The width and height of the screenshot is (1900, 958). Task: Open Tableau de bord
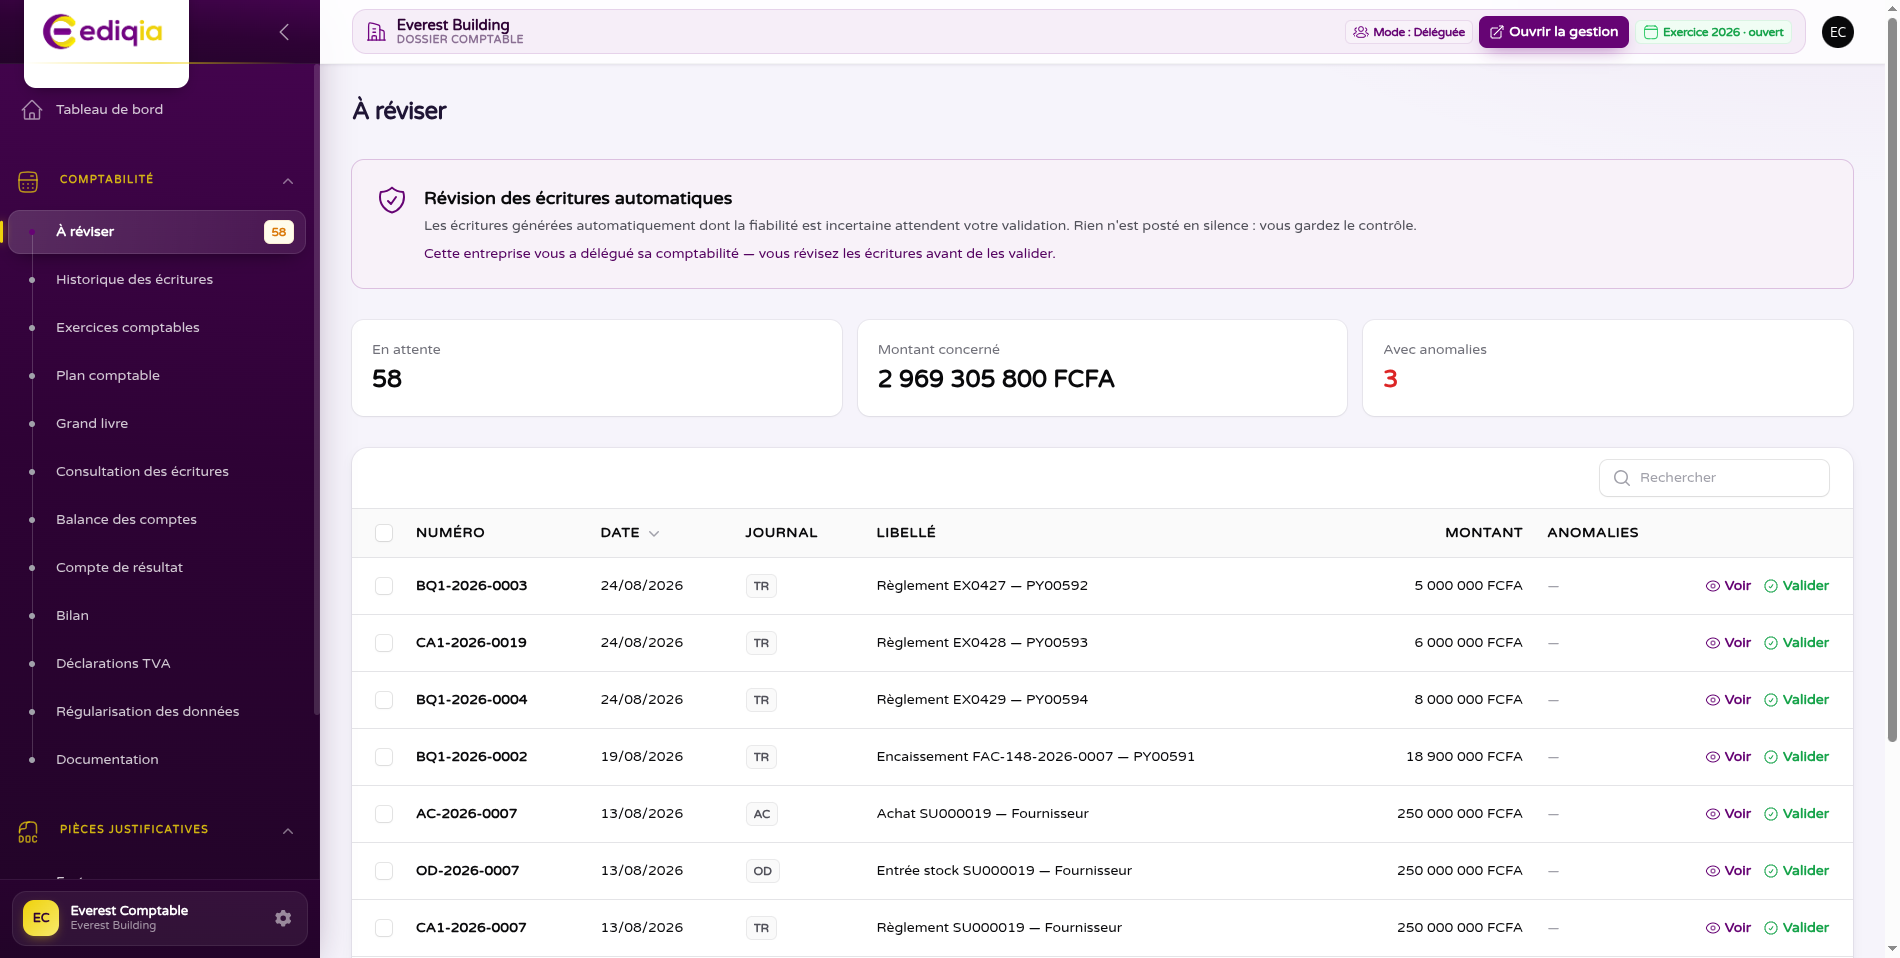pos(109,110)
